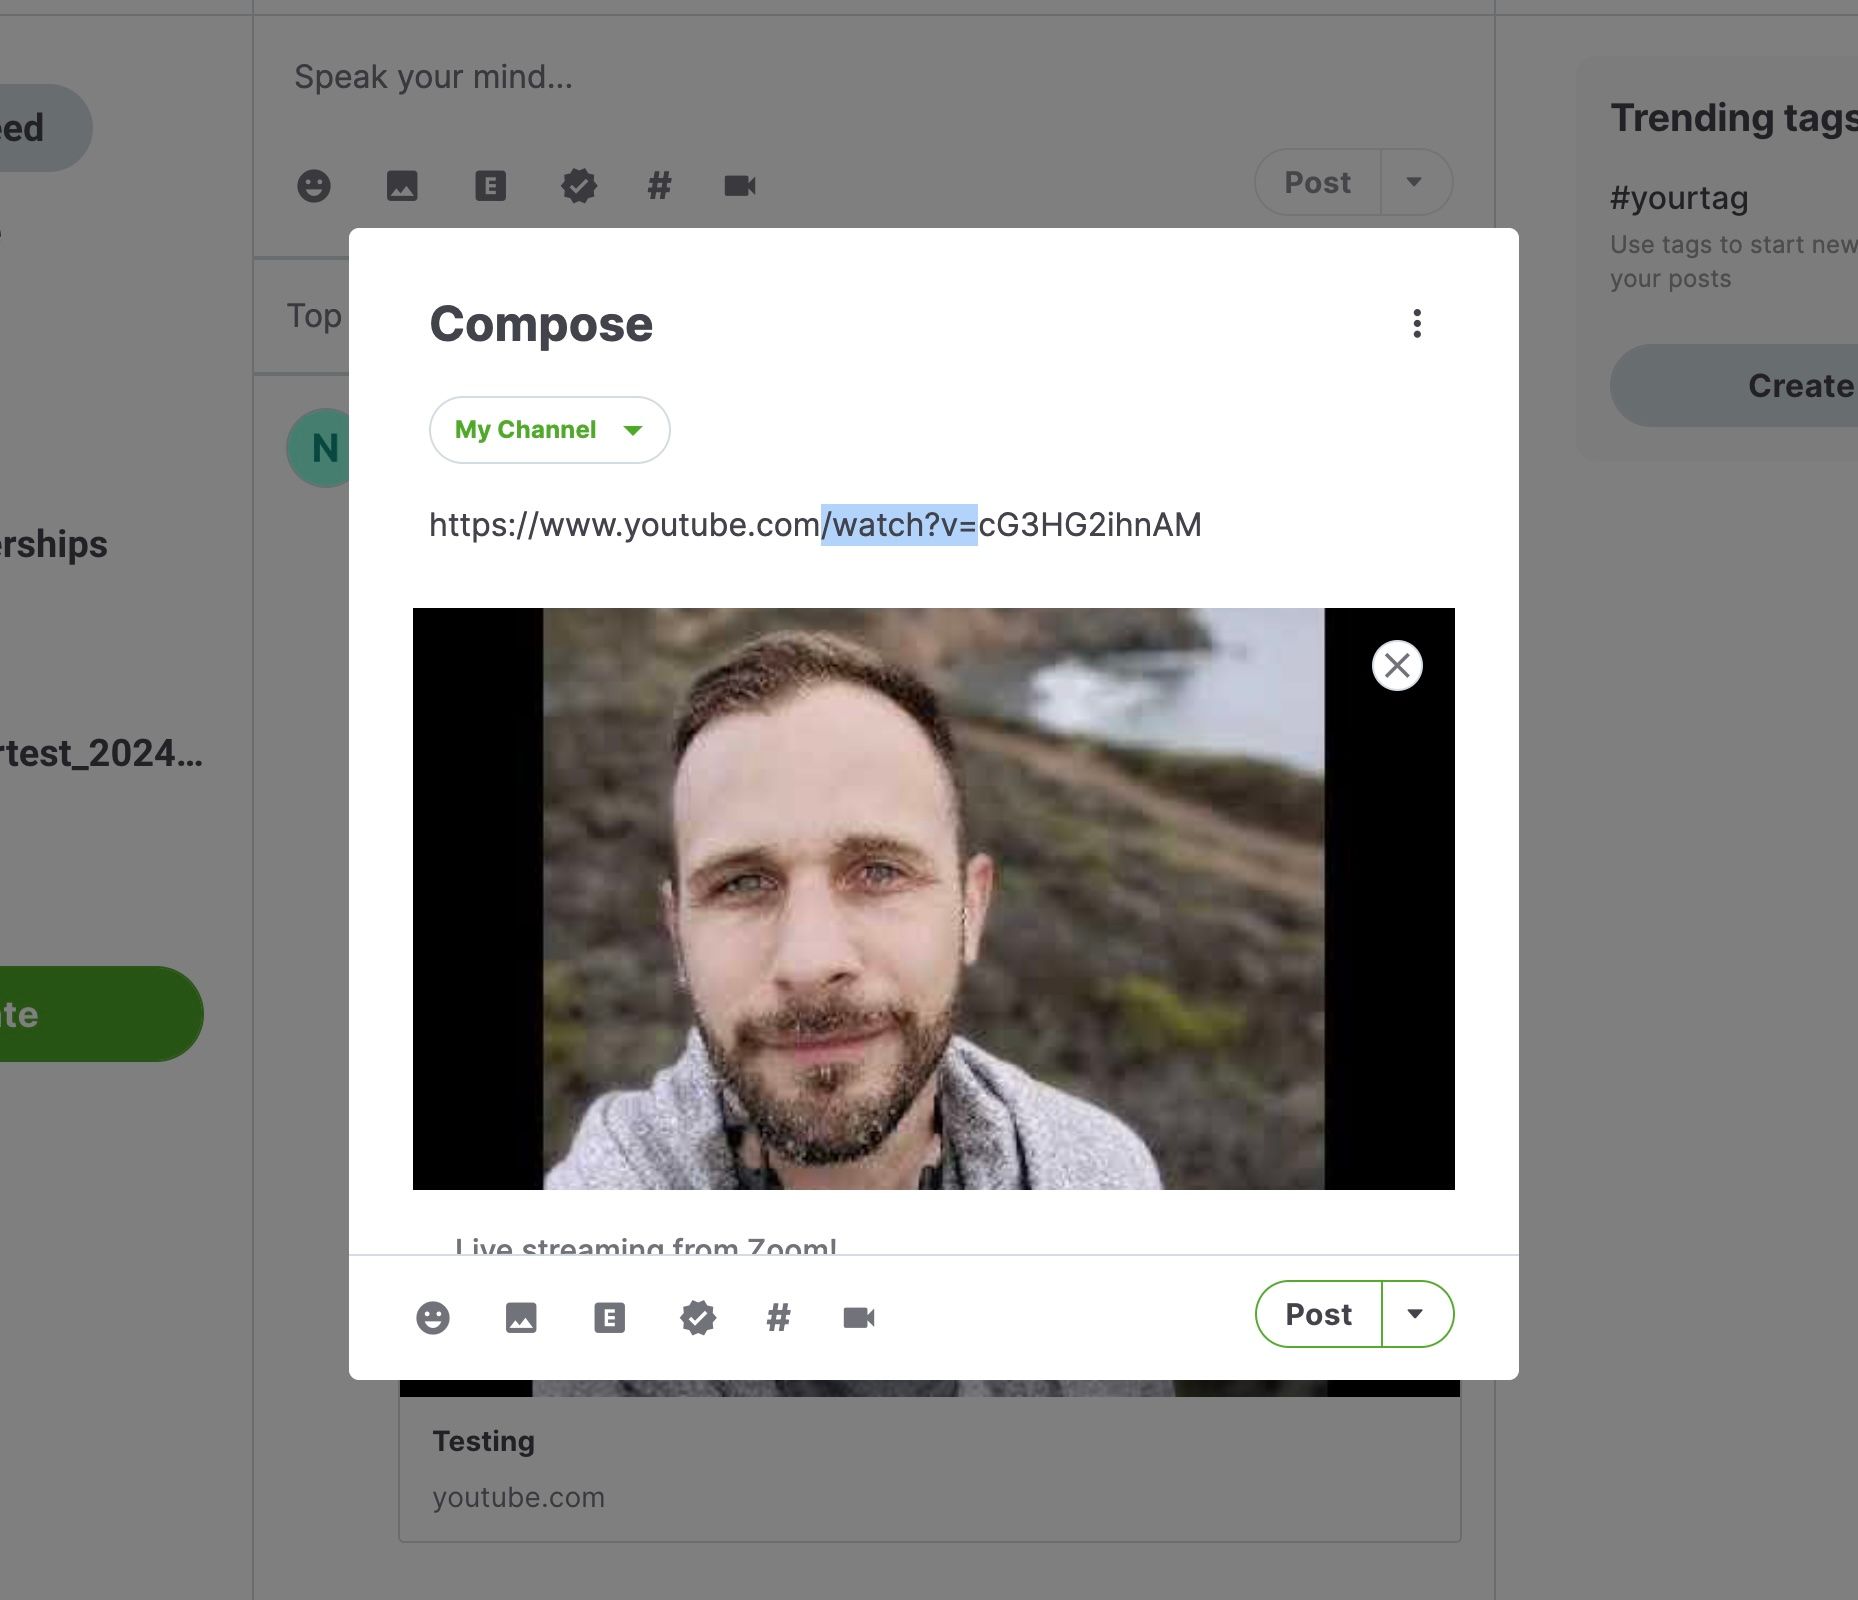Select the Top feed tab

(x=314, y=316)
